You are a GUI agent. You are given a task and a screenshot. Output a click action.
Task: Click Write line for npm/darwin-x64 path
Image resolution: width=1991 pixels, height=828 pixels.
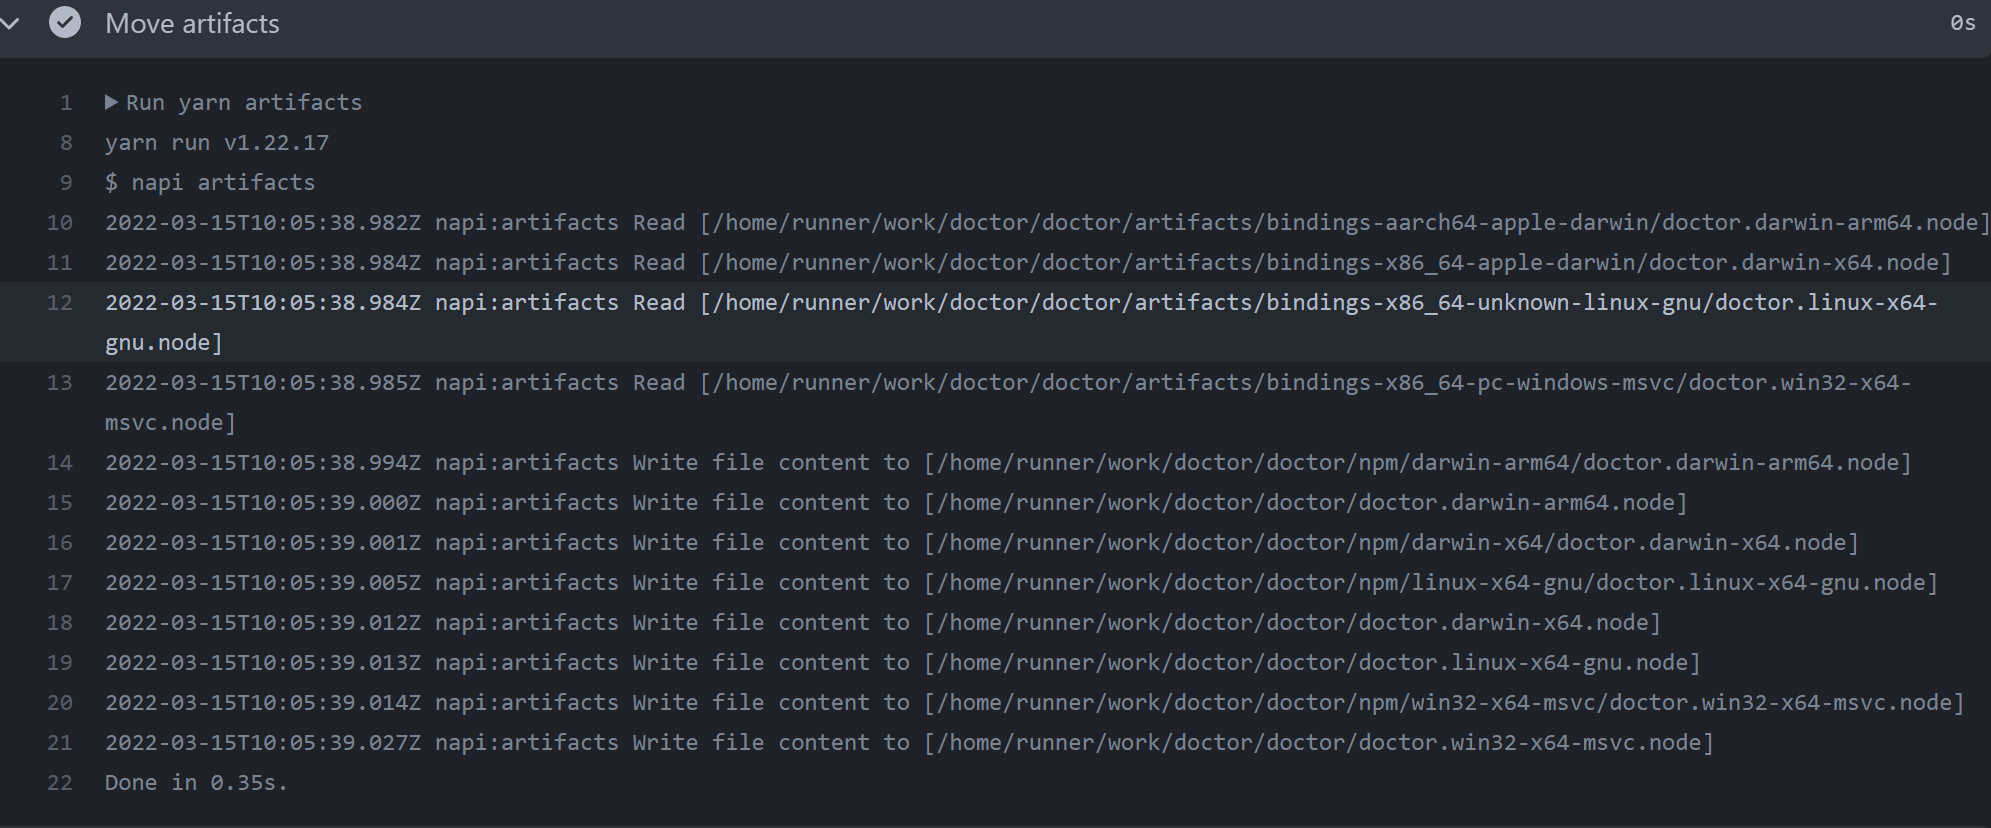pyautogui.click(x=982, y=542)
